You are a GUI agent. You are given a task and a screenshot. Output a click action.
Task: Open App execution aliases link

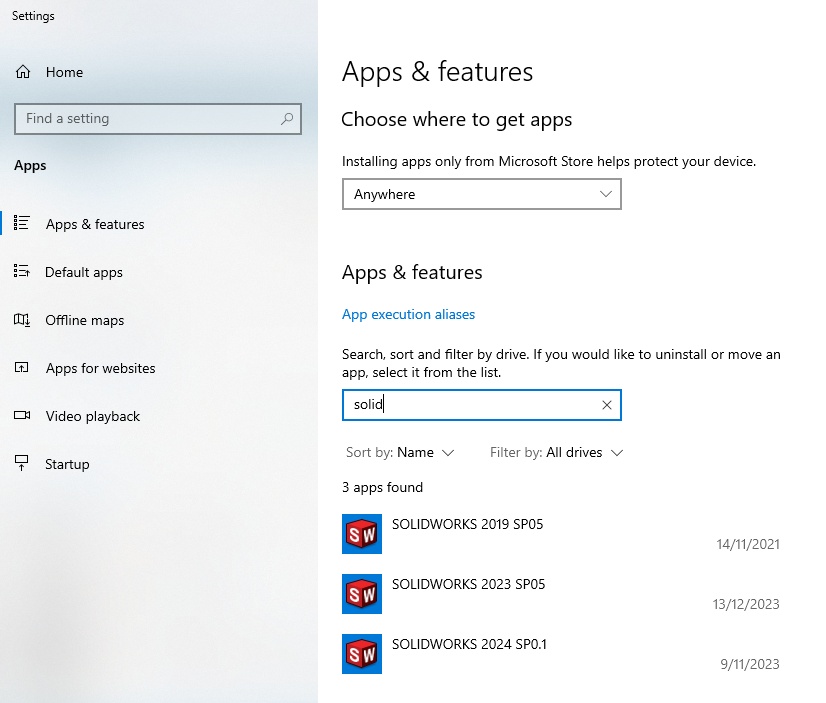(x=408, y=314)
